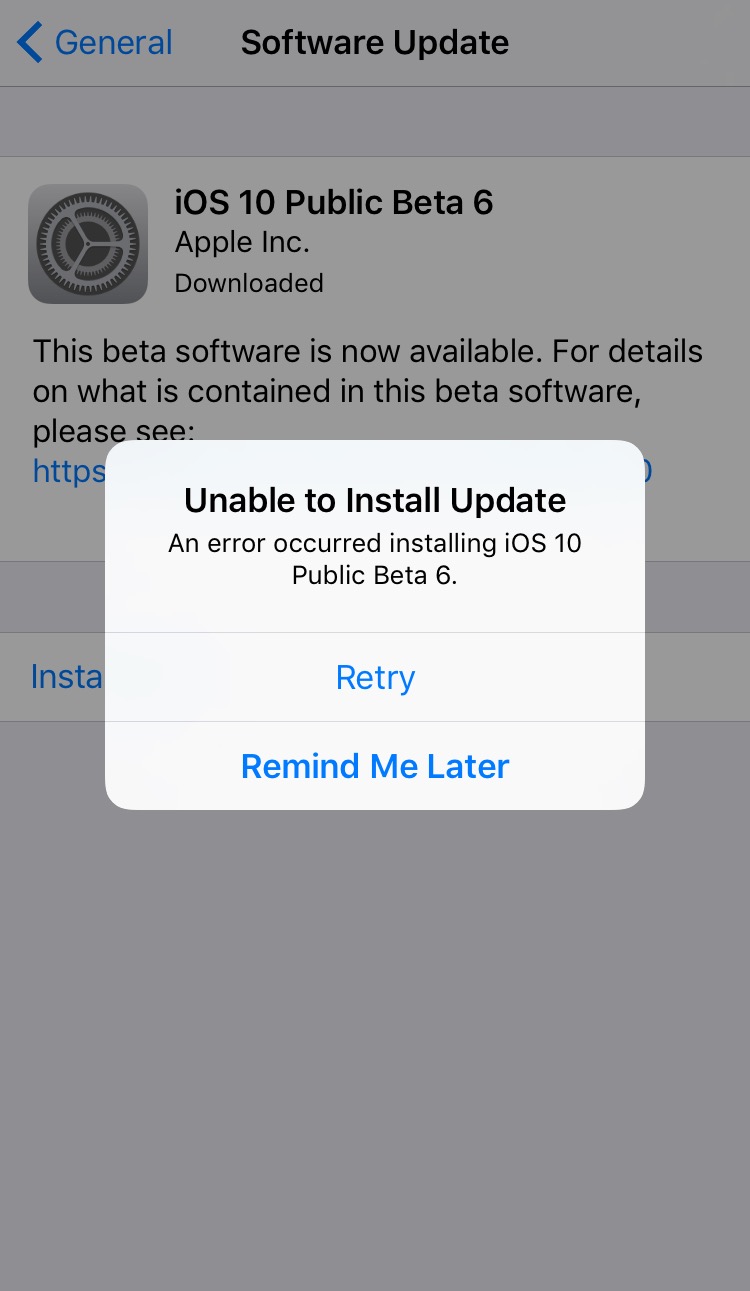Tap the blank right side of navigation bar
The width and height of the screenshot is (750, 1291).
click(630, 43)
